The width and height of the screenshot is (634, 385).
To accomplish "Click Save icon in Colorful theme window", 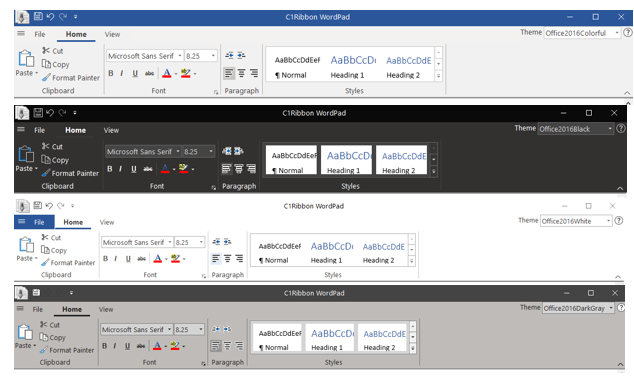I will pyautogui.click(x=38, y=17).
